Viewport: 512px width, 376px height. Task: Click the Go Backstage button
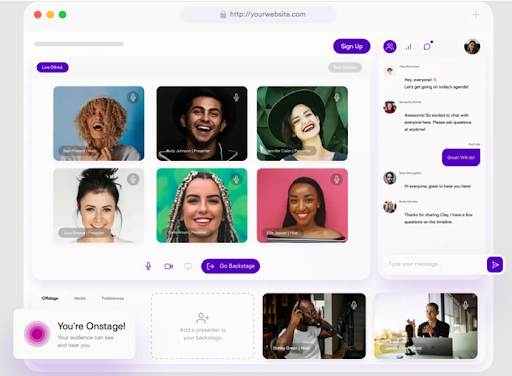tap(230, 266)
